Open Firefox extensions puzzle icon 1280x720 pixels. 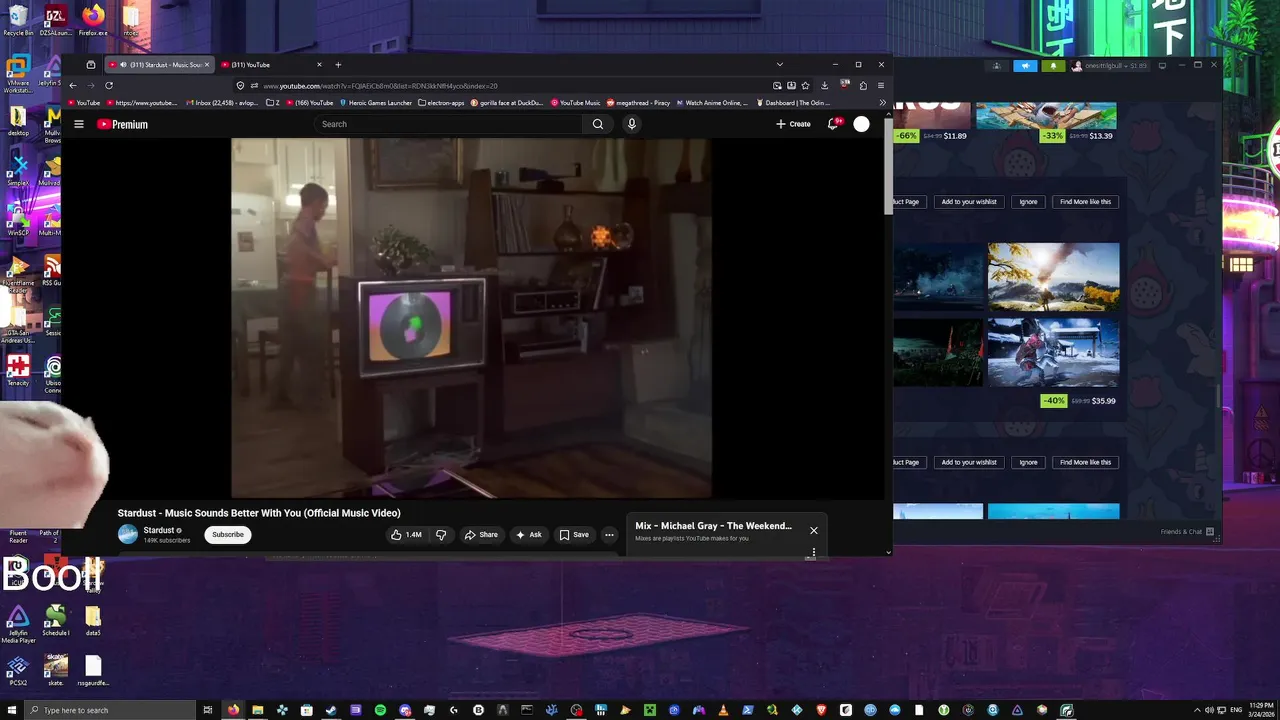864,86
